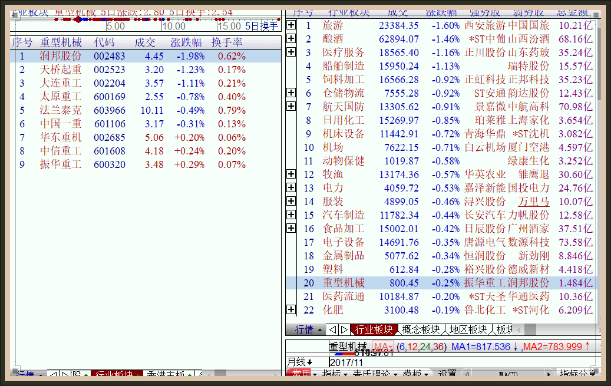The width and height of the screenshot is (611, 386).
Task: Open the 万里马 stock link
Action: (533, 202)
